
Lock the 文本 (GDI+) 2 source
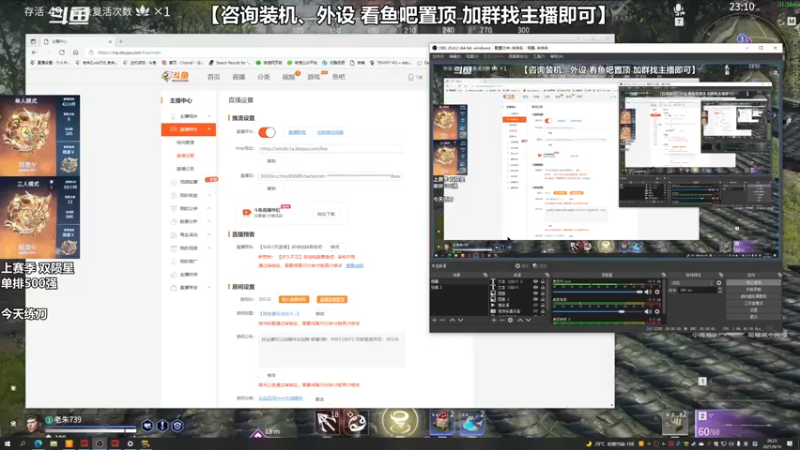543,281
